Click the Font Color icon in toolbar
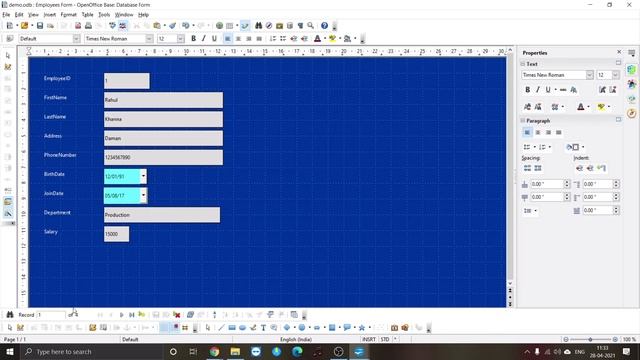 (x=317, y=39)
